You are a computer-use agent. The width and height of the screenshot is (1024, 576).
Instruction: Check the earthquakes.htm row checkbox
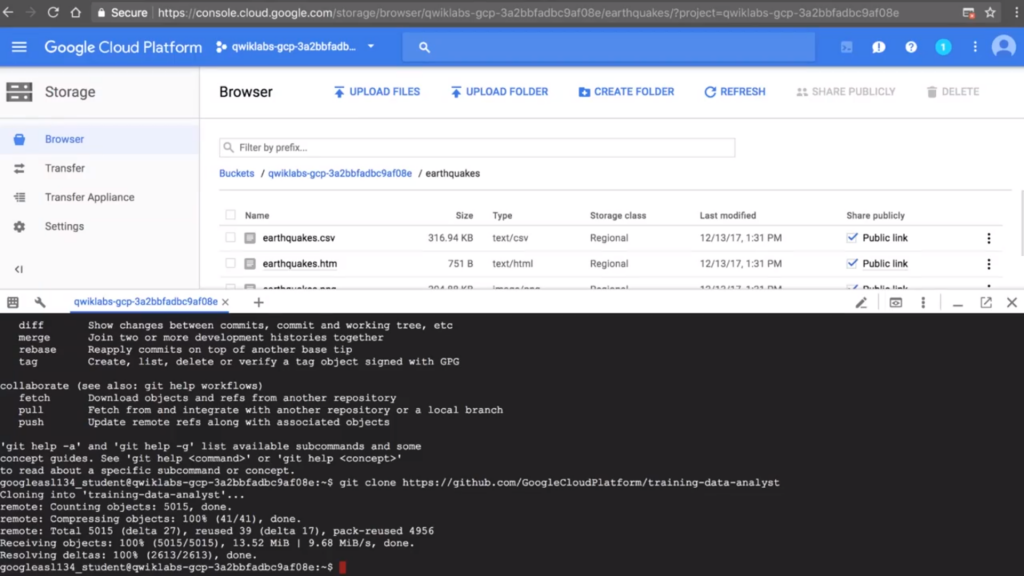[231, 263]
